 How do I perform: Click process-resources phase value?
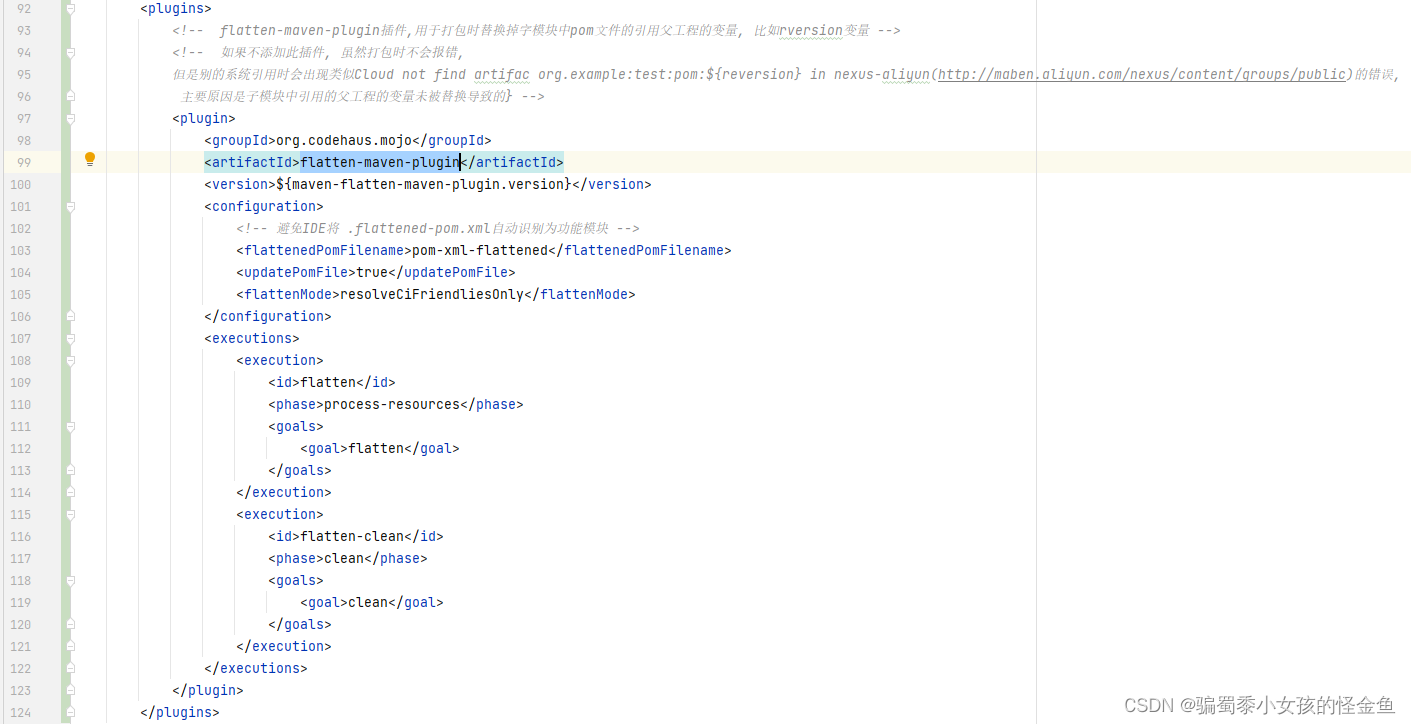392,404
